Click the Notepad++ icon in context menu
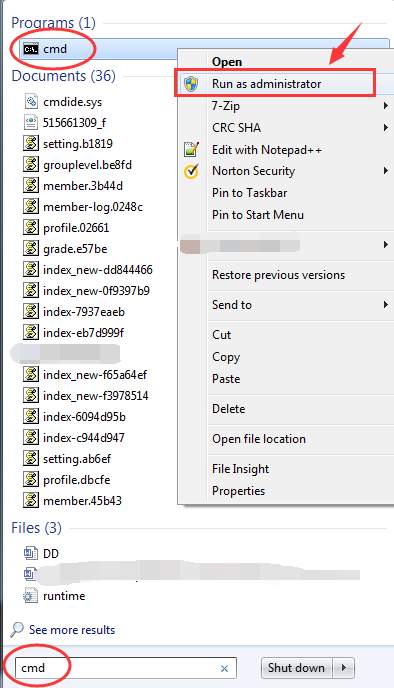The width and height of the screenshot is (394, 688). point(191,150)
